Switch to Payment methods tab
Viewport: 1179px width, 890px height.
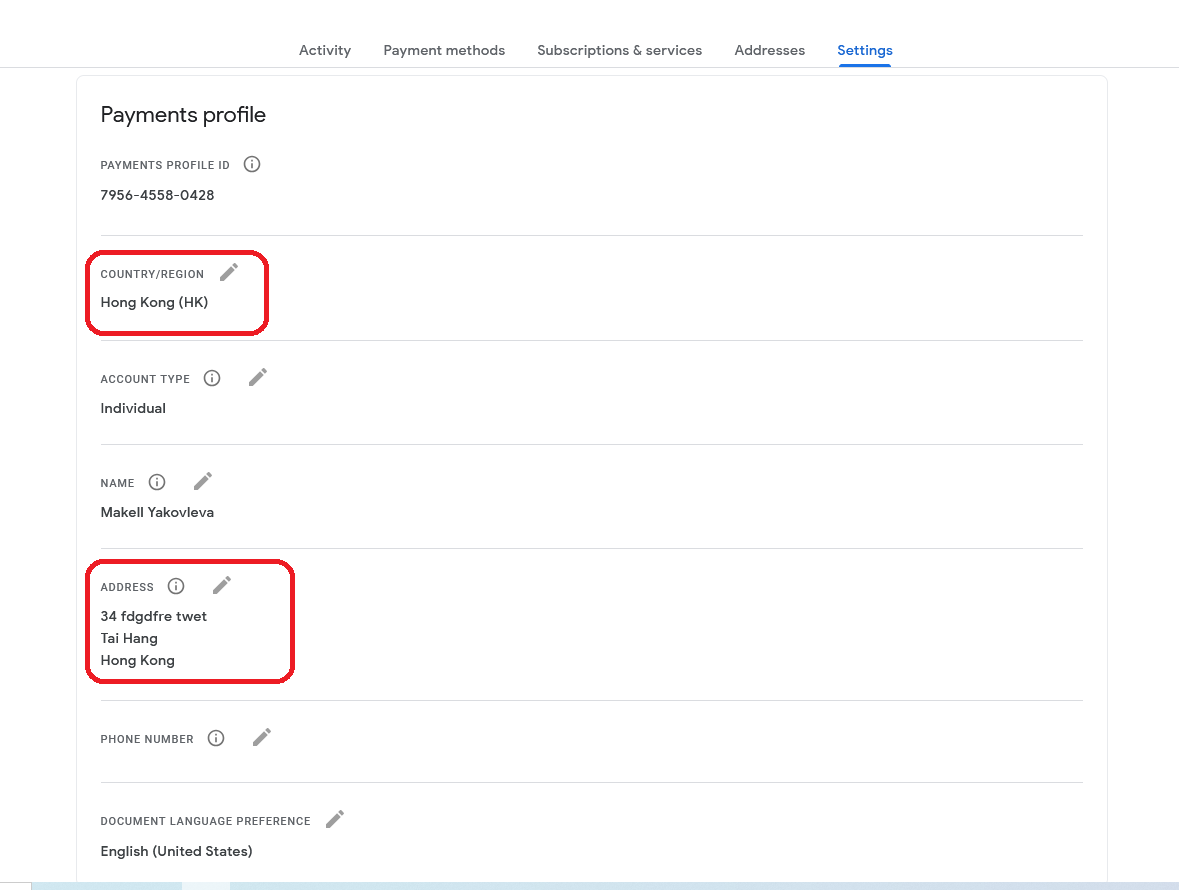pos(444,50)
